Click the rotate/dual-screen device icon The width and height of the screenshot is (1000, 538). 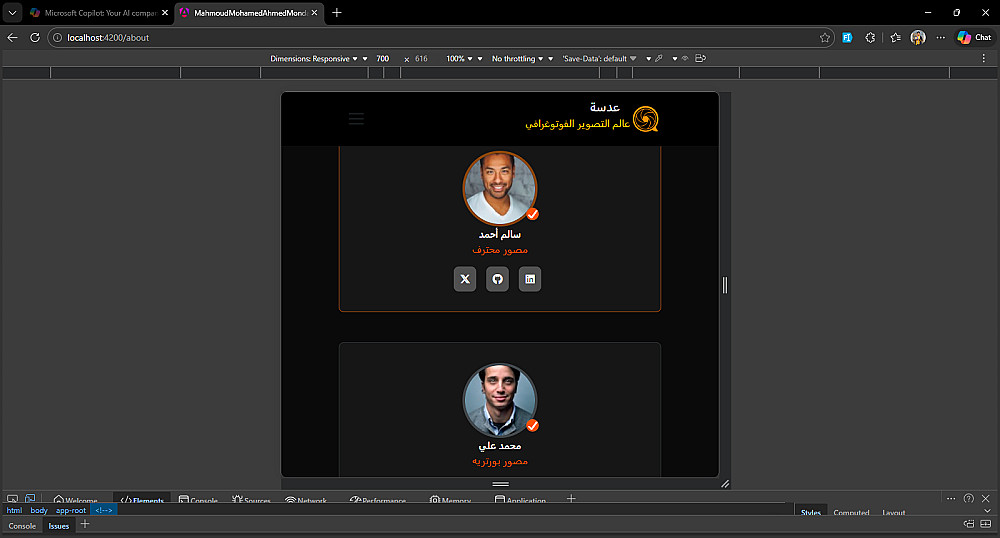point(700,59)
